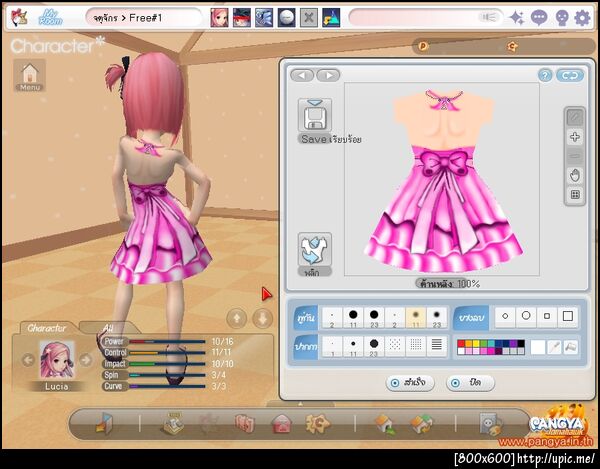
Task: Click the Save floppy disk icon
Action: click(315, 116)
